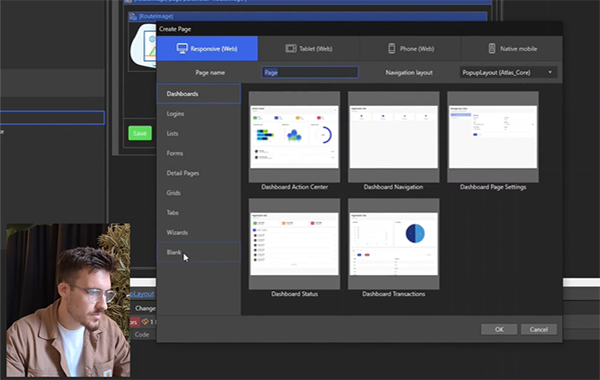Click the Native mobile device icon

click(x=492, y=49)
